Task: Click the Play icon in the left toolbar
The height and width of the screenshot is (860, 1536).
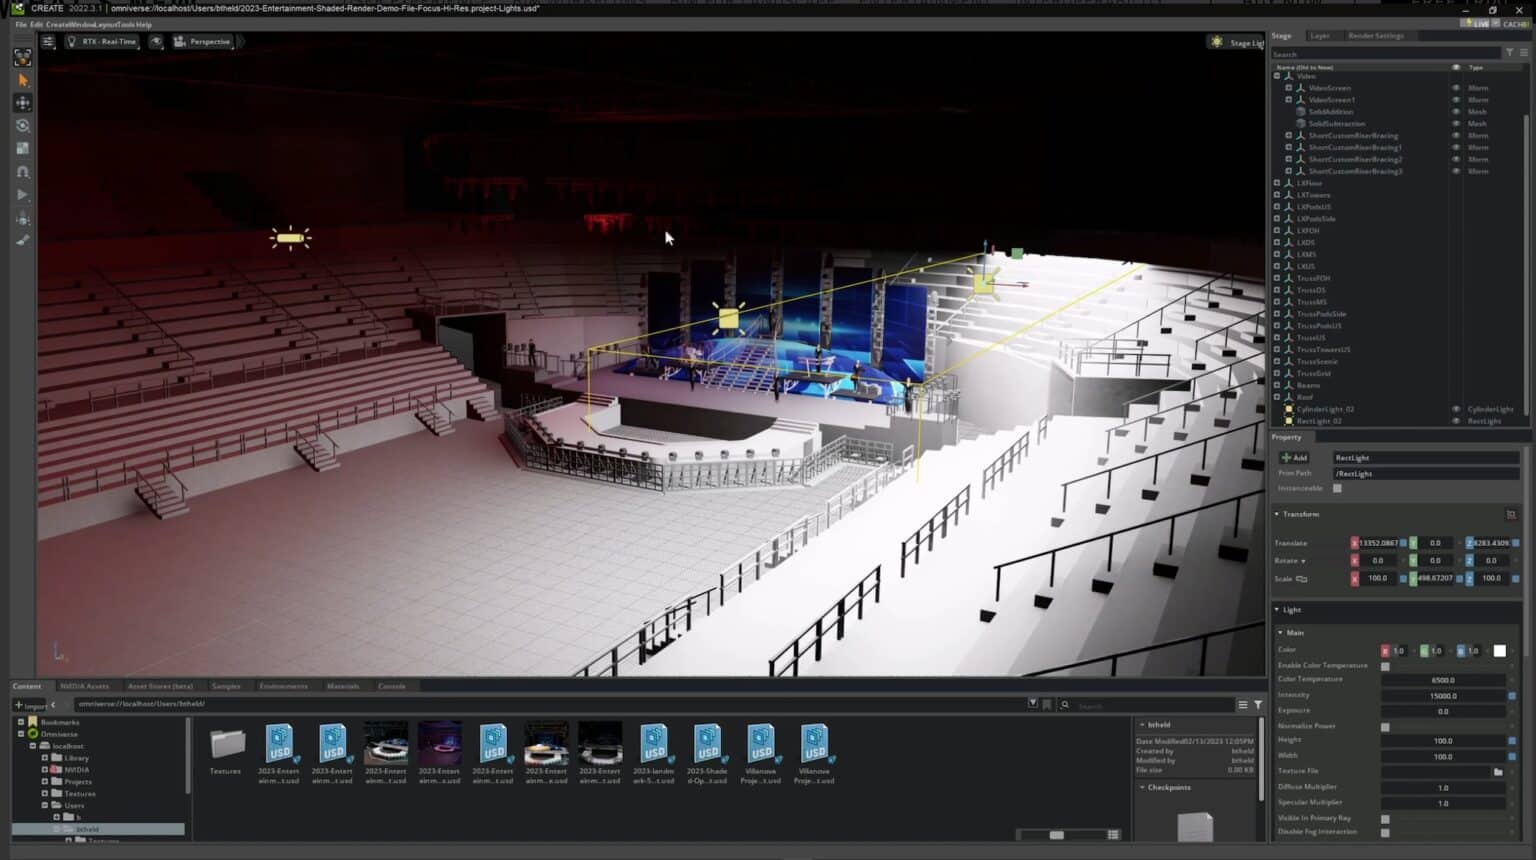Action: [22, 194]
